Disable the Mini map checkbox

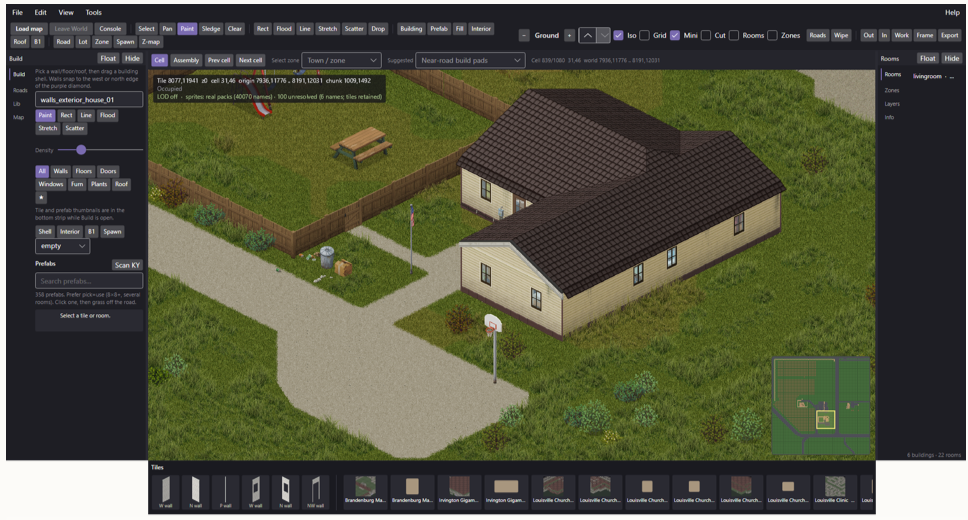pyautogui.click(x=675, y=35)
